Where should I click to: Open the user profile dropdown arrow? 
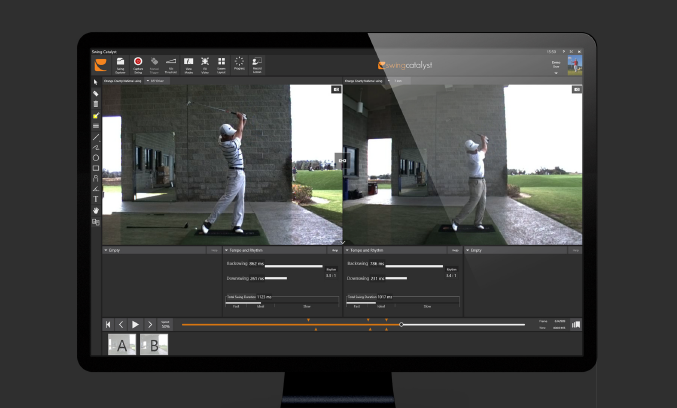557,71
